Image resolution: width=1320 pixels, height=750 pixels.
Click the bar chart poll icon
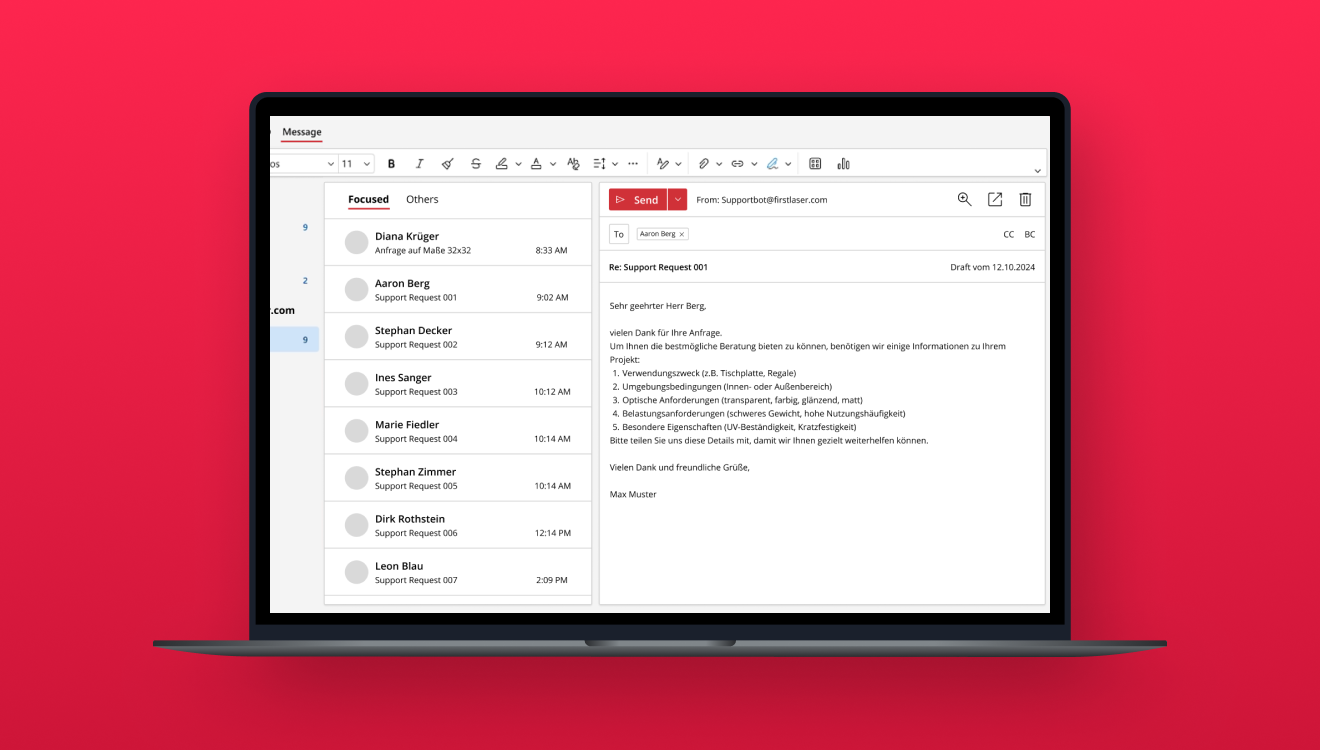coord(843,164)
